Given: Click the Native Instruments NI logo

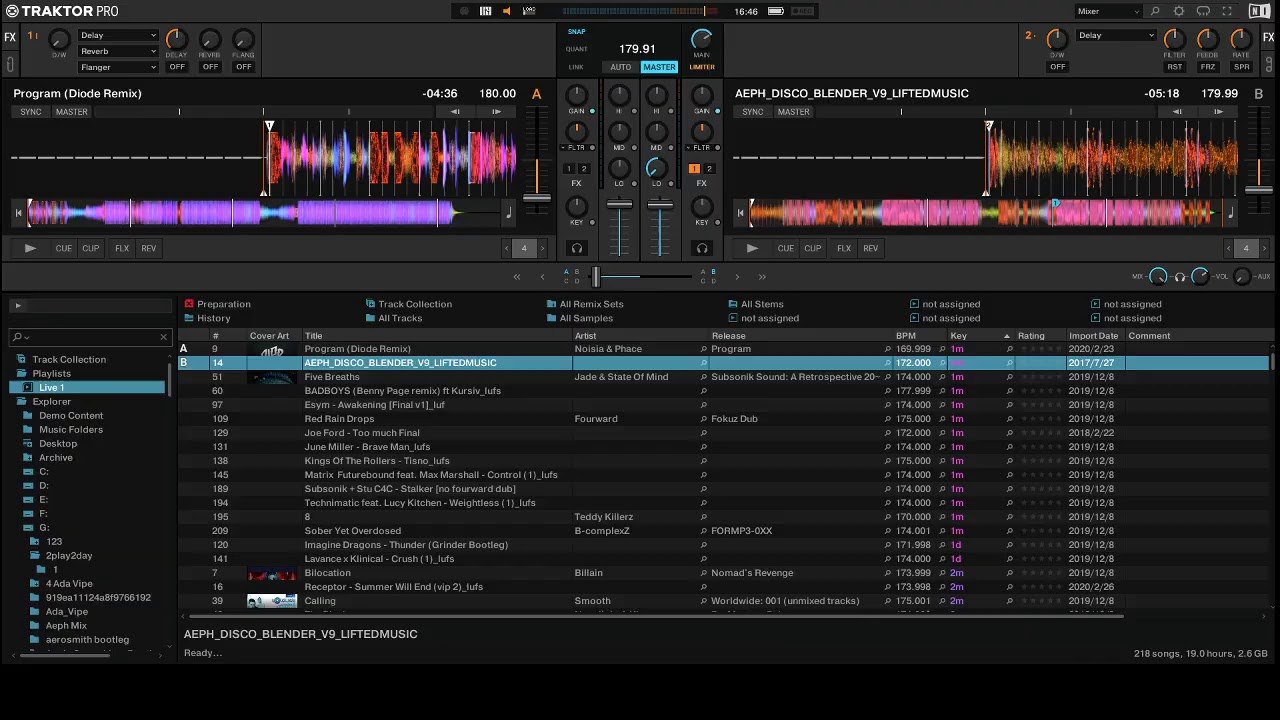Looking at the screenshot, I should (x=1258, y=11).
